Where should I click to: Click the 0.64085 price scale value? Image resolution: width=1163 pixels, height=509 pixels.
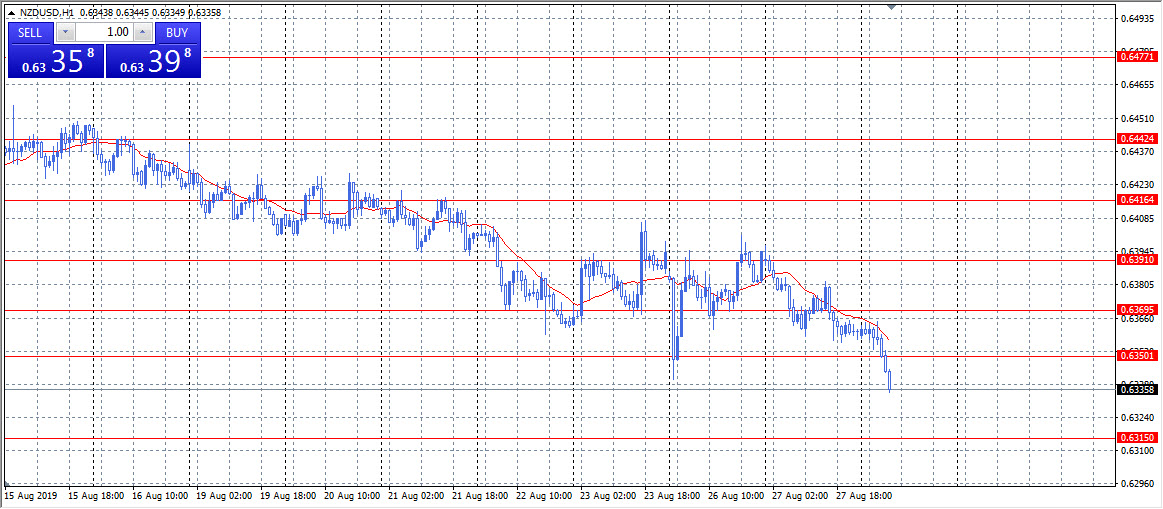point(1136,219)
